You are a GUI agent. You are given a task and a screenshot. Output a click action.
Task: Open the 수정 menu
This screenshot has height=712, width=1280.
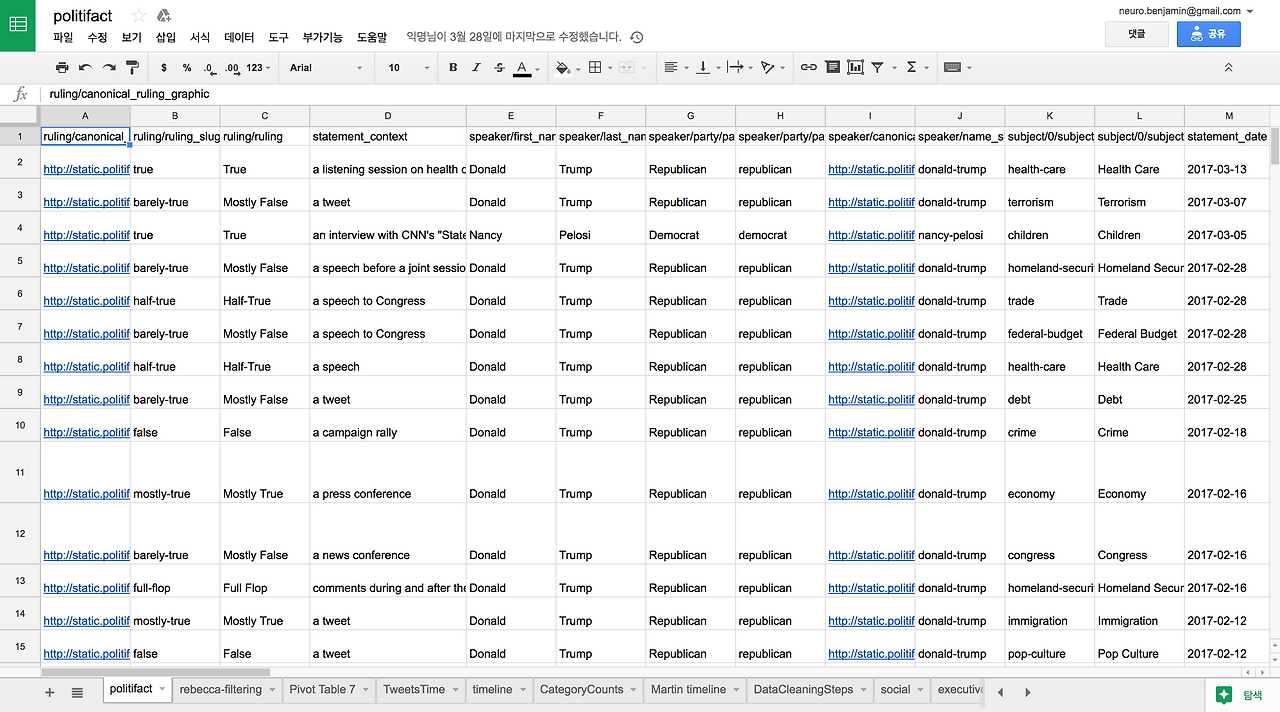coord(97,37)
